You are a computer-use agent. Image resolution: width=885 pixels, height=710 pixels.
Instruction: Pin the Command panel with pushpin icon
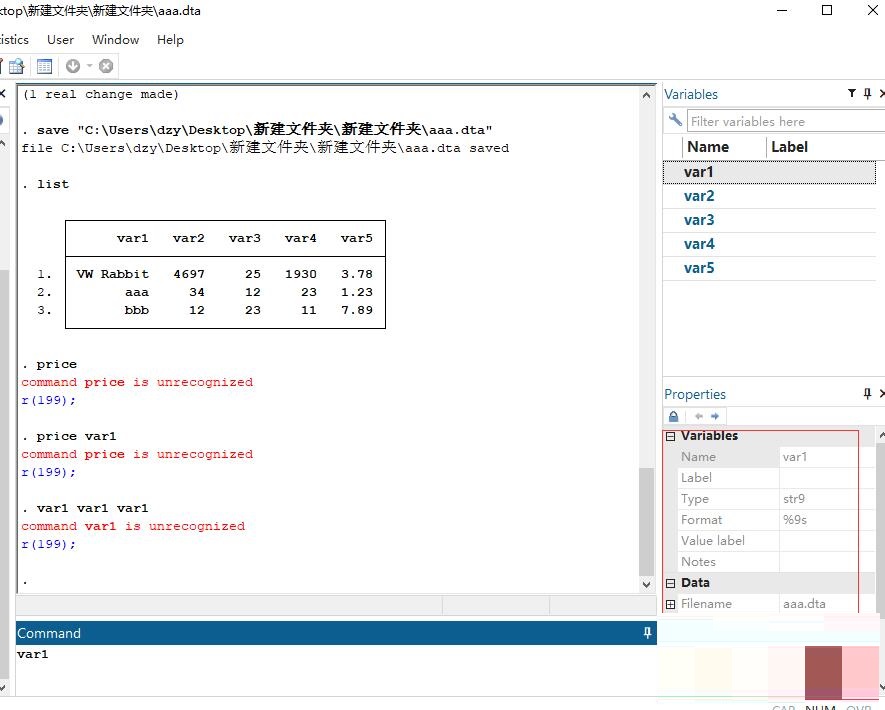tap(647, 633)
